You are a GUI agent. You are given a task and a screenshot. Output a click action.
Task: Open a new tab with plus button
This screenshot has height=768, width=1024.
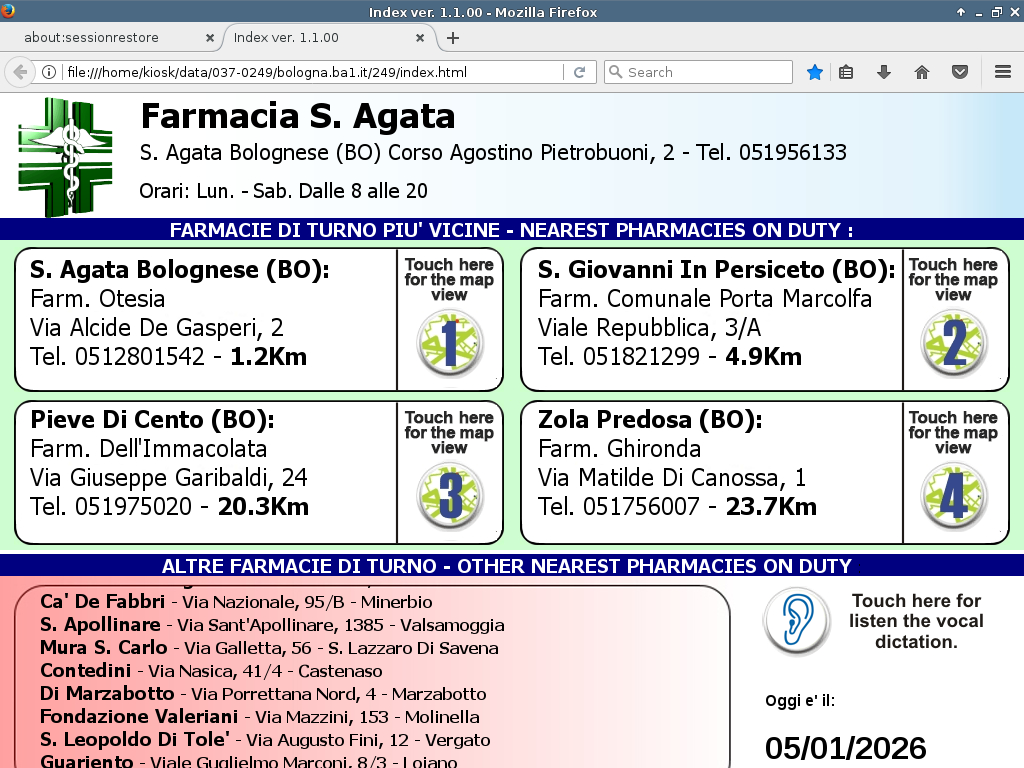coord(453,38)
